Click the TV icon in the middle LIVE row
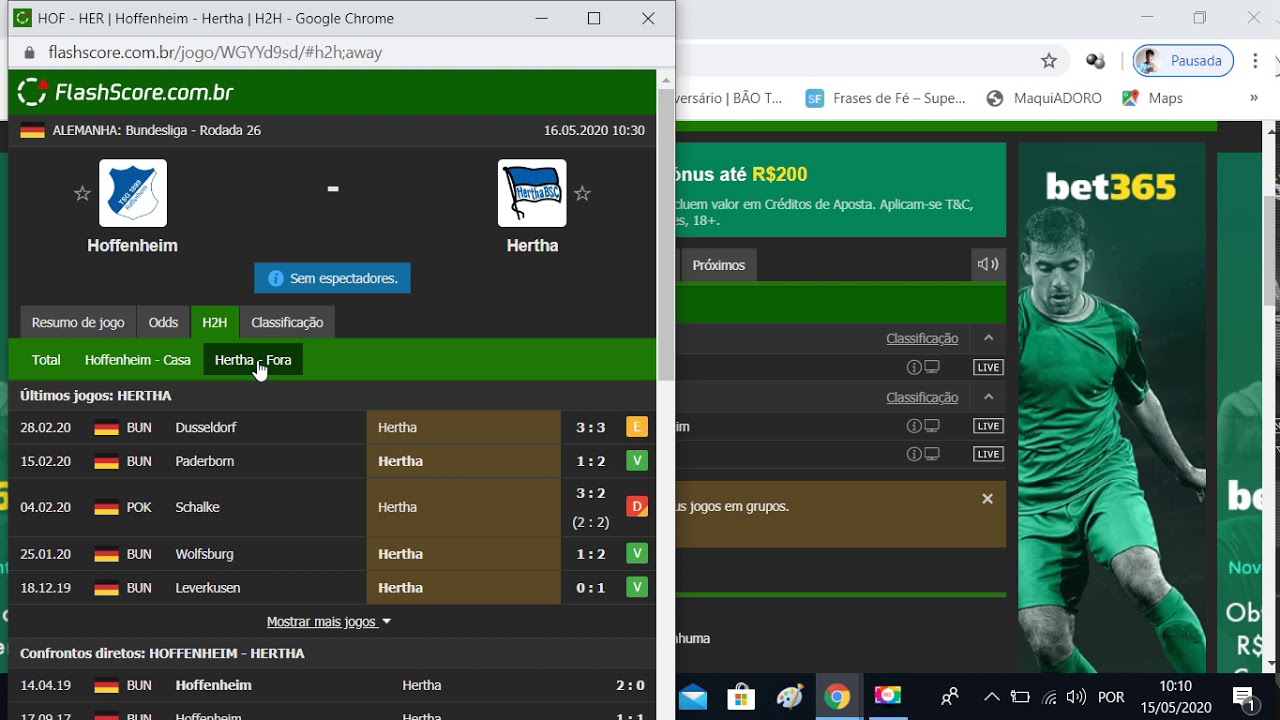This screenshot has width=1280, height=720. [932, 426]
